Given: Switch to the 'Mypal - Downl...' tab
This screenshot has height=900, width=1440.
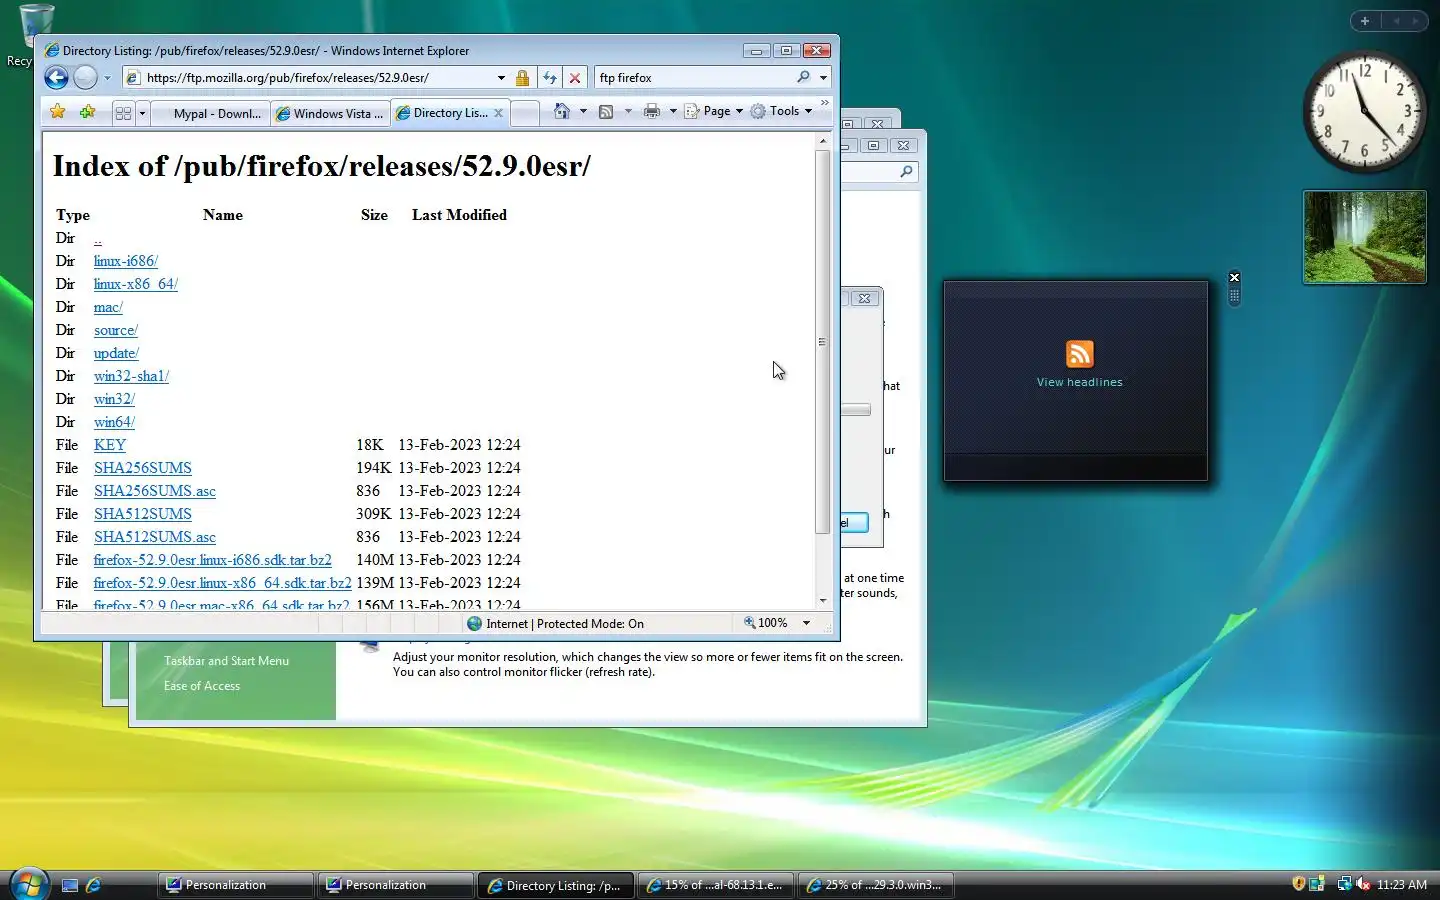Looking at the screenshot, I should coord(211,113).
